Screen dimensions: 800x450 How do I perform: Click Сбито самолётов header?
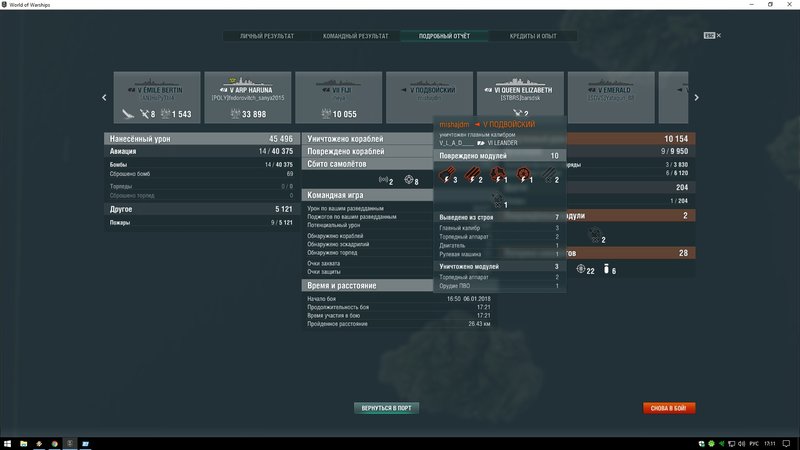pos(368,164)
